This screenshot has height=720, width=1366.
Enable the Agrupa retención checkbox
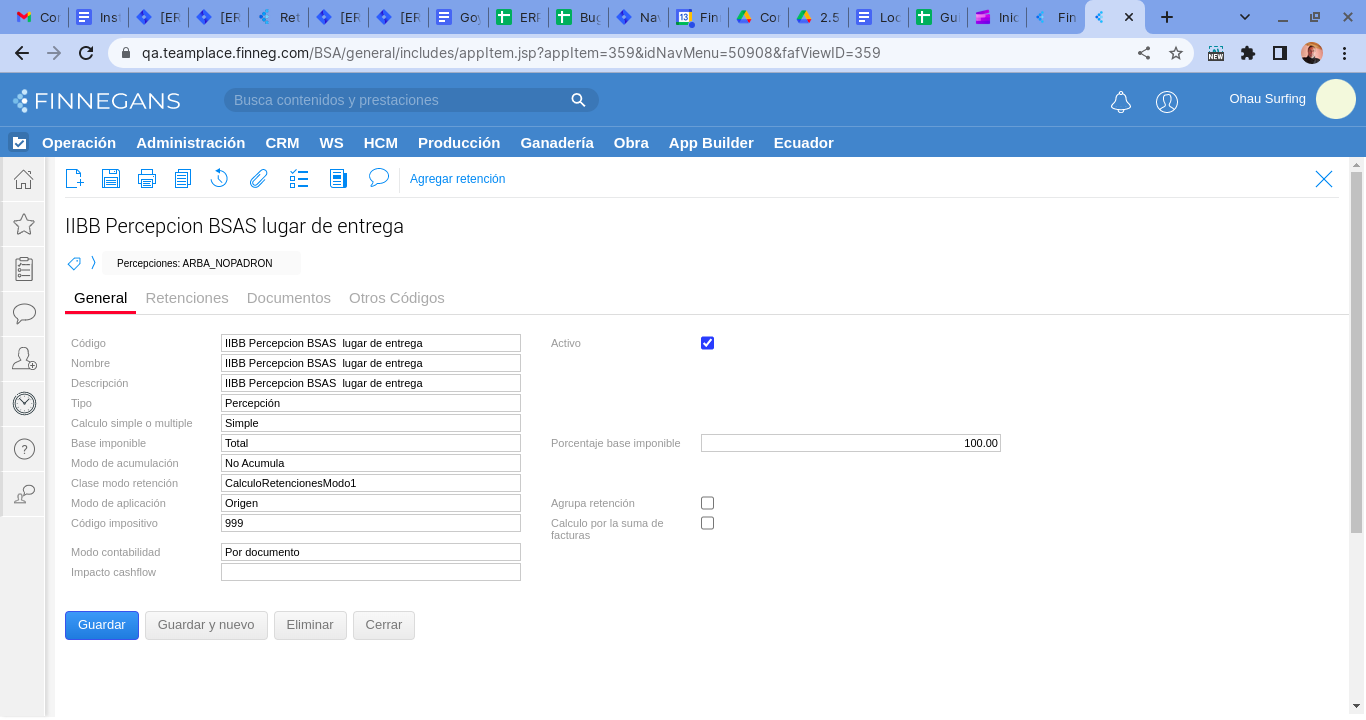pos(707,503)
